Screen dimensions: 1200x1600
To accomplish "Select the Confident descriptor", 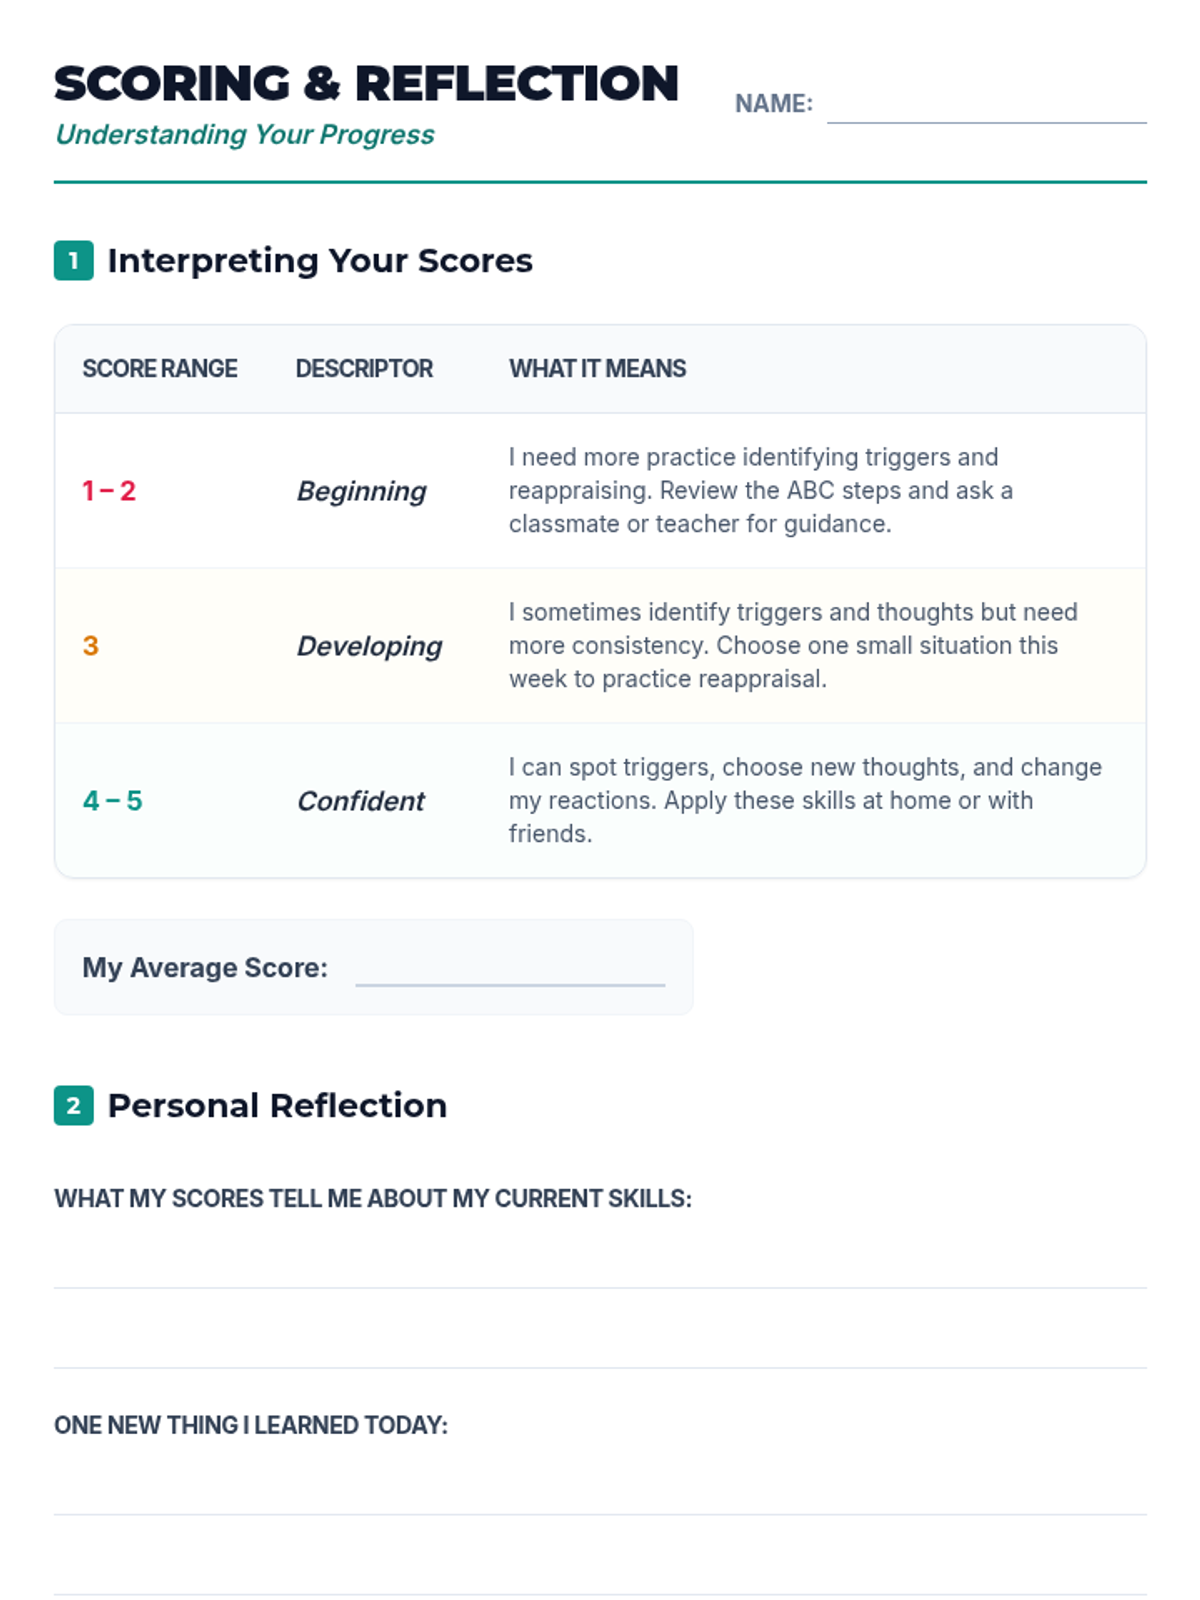I will (x=361, y=801).
